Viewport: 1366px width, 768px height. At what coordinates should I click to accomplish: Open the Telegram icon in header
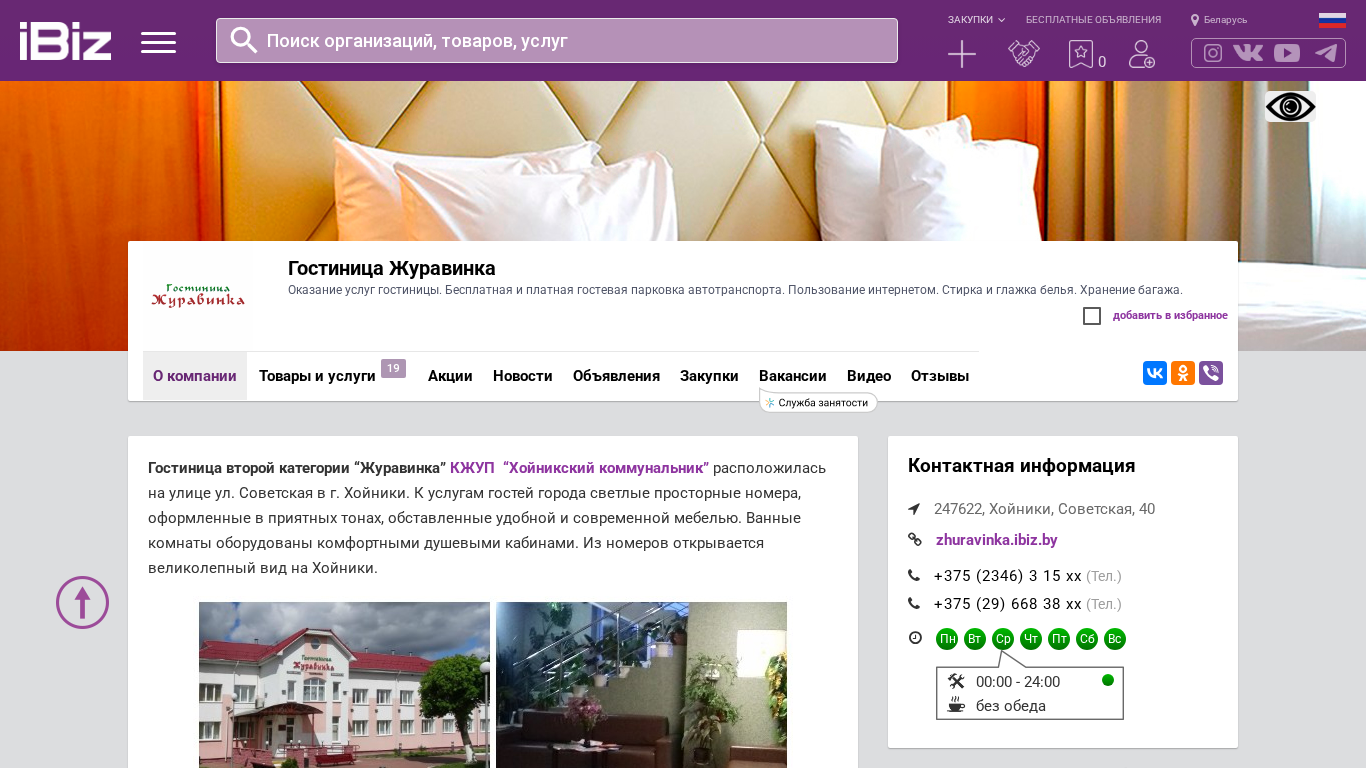[1326, 53]
